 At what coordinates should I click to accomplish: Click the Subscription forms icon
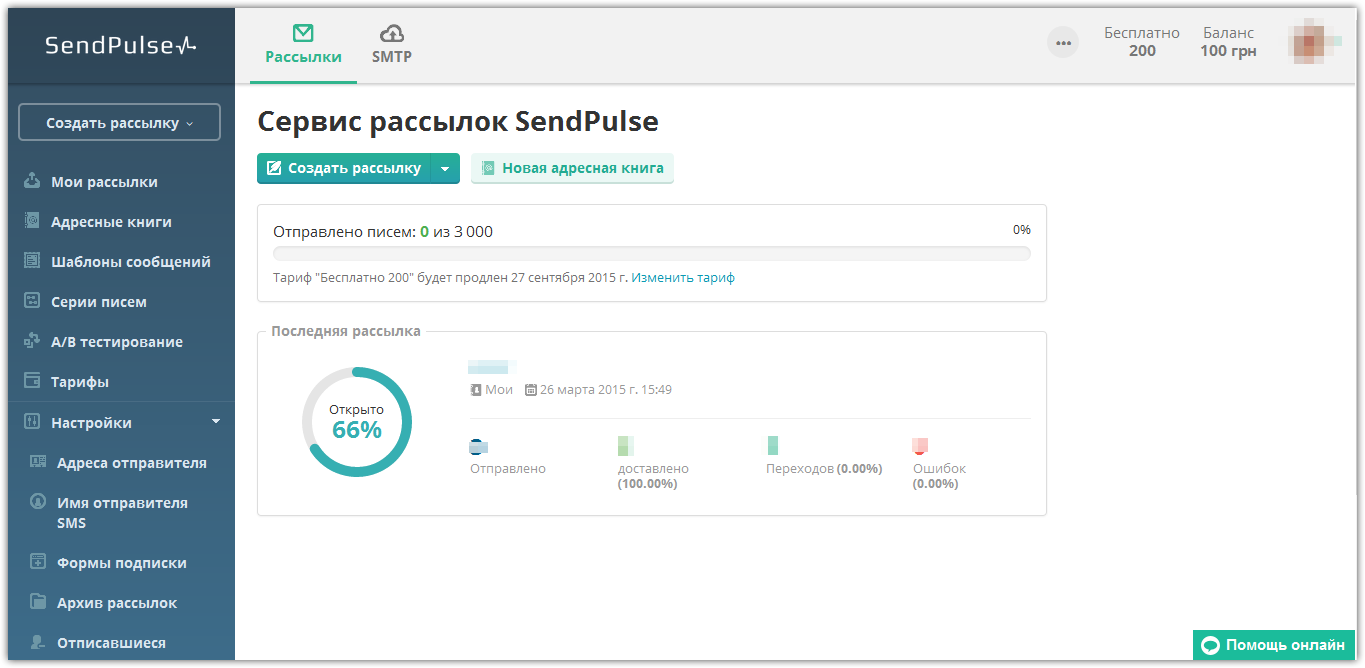pyautogui.click(x=38, y=563)
